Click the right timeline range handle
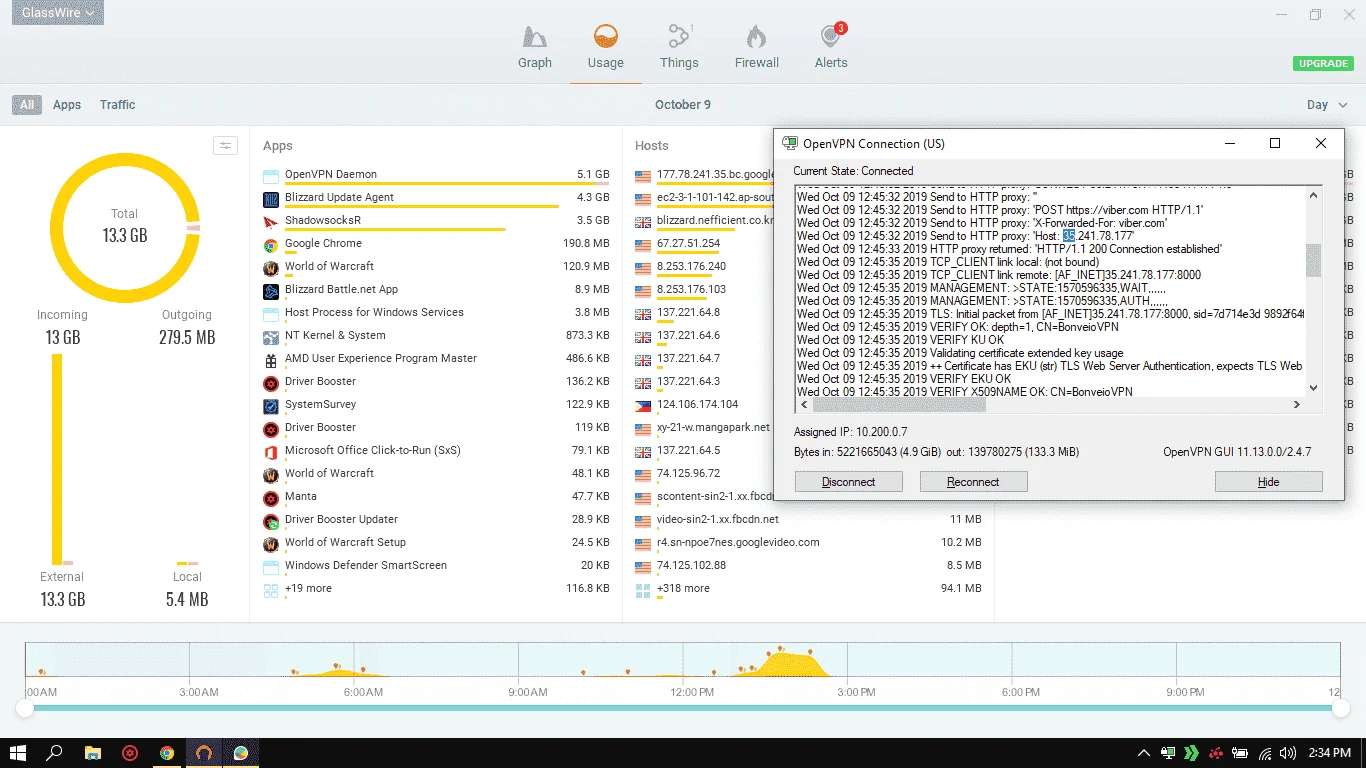1366x768 pixels. click(1341, 708)
